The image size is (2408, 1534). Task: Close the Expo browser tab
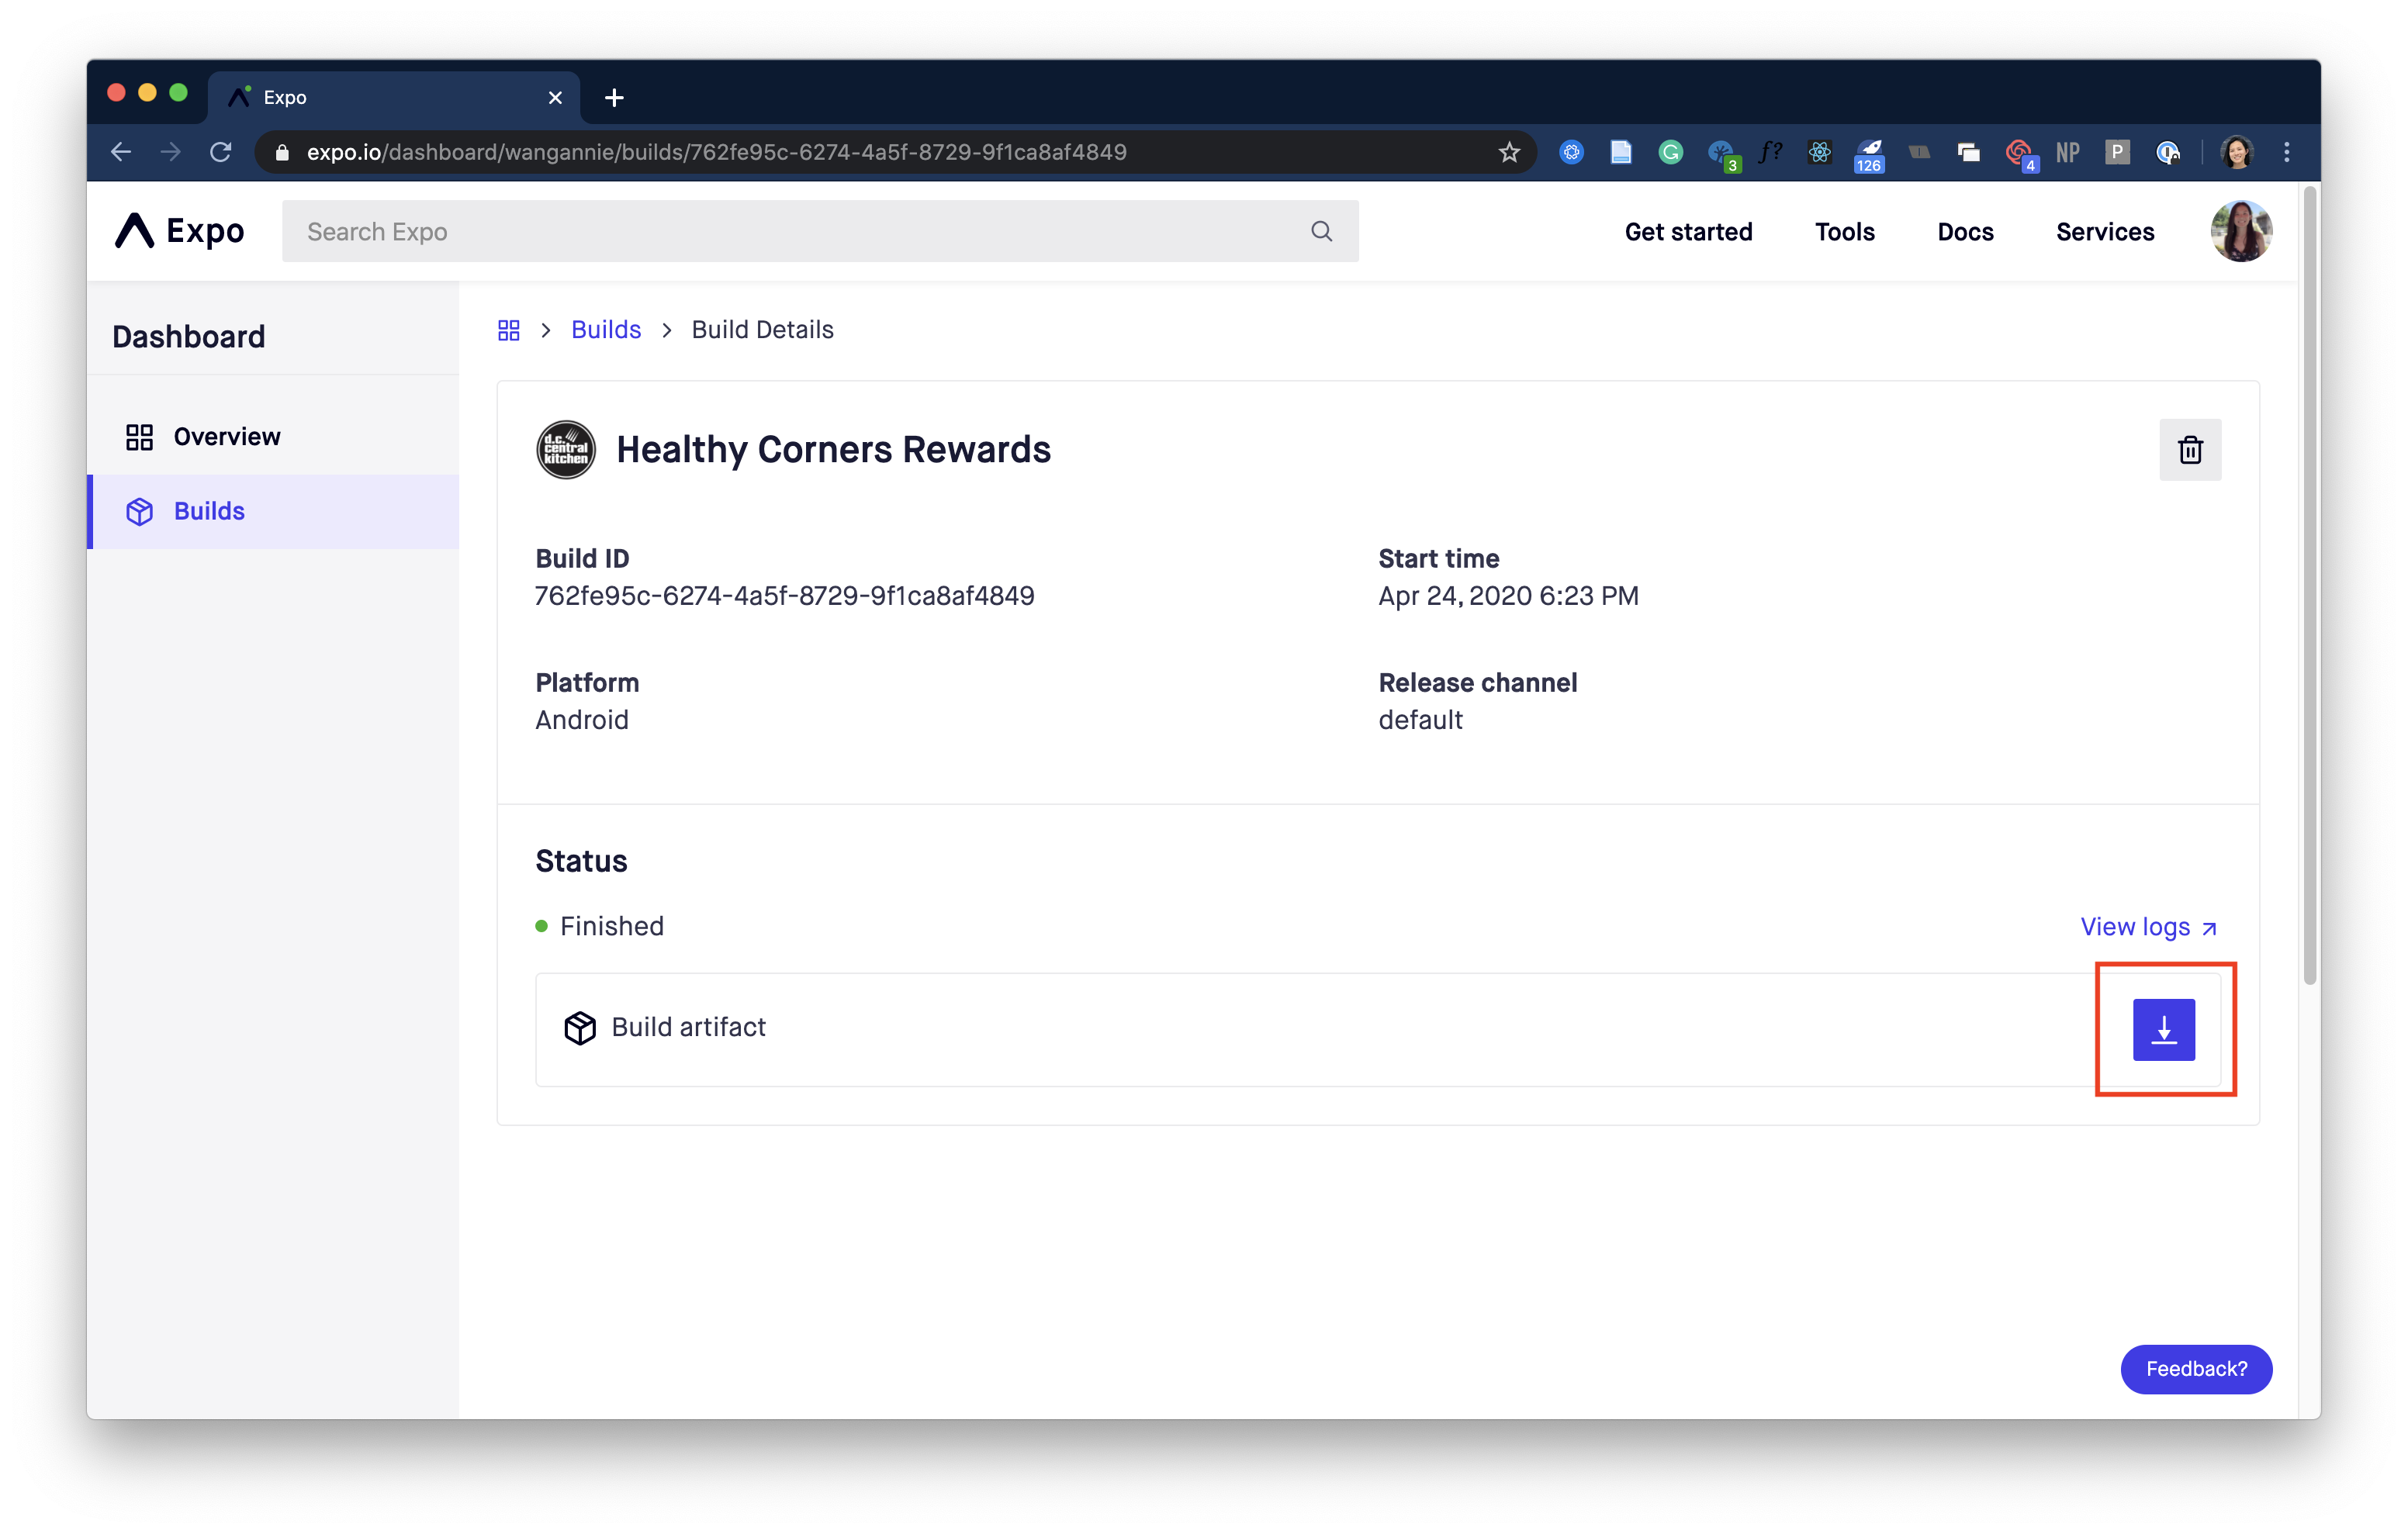(555, 97)
